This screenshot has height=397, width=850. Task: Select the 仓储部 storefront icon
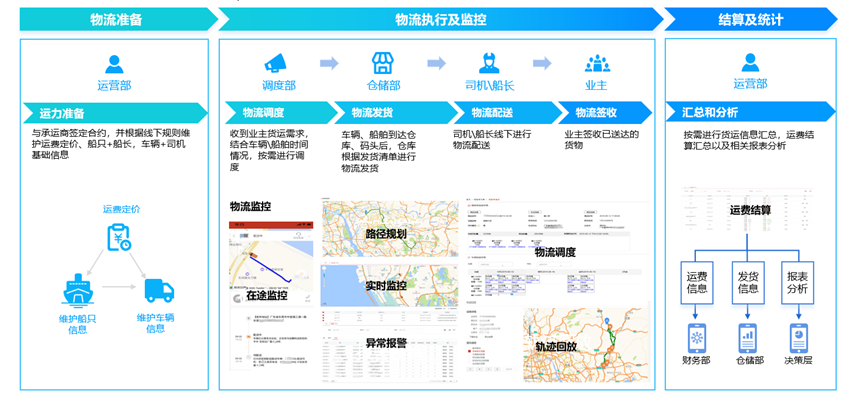pyautogui.click(x=383, y=63)
